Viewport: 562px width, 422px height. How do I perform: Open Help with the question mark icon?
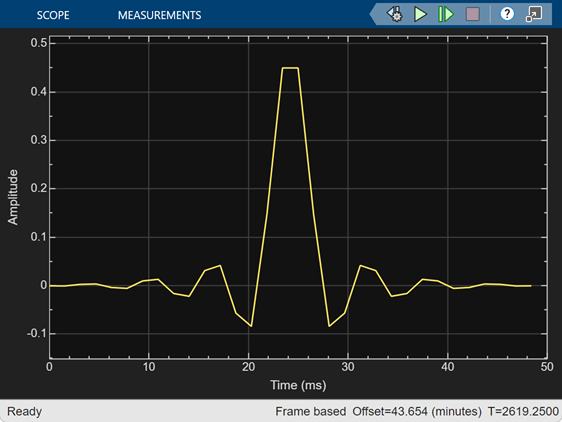[507, 14]
